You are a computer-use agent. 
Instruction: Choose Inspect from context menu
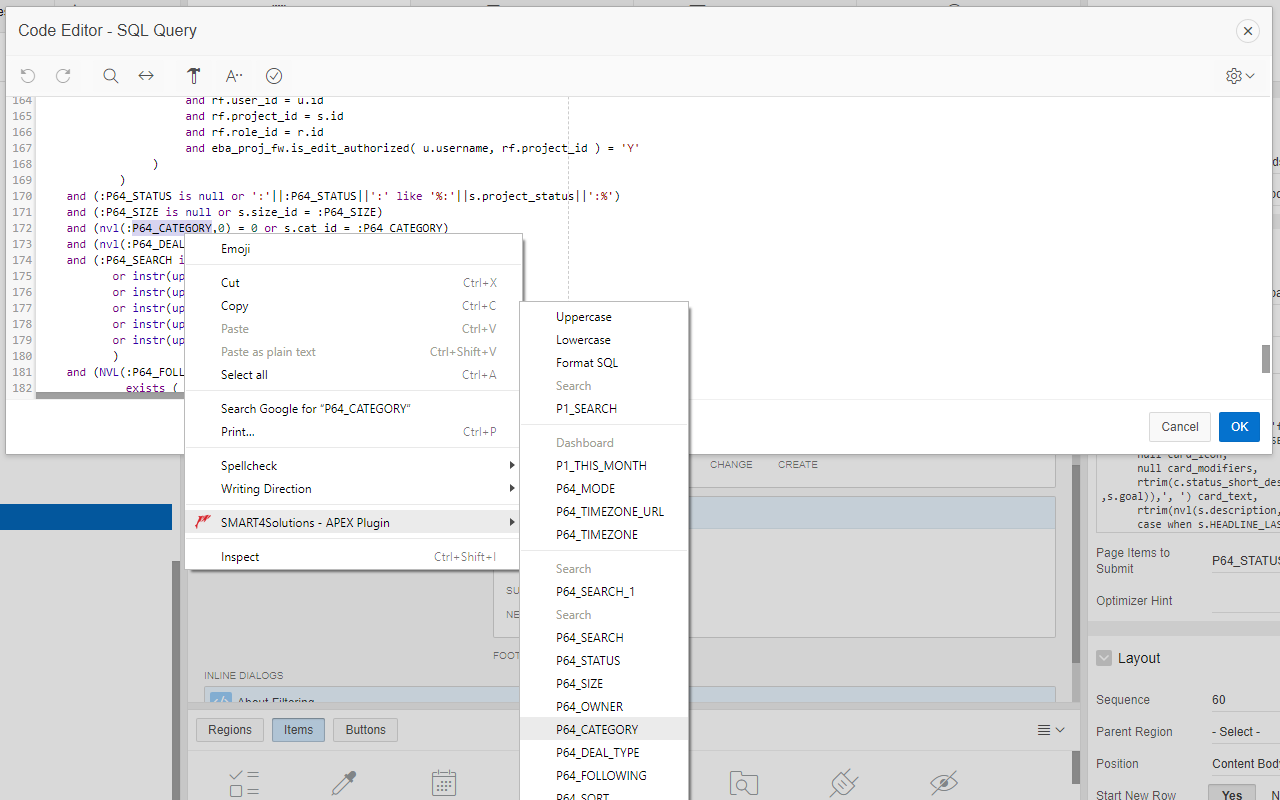pos(352,557)
